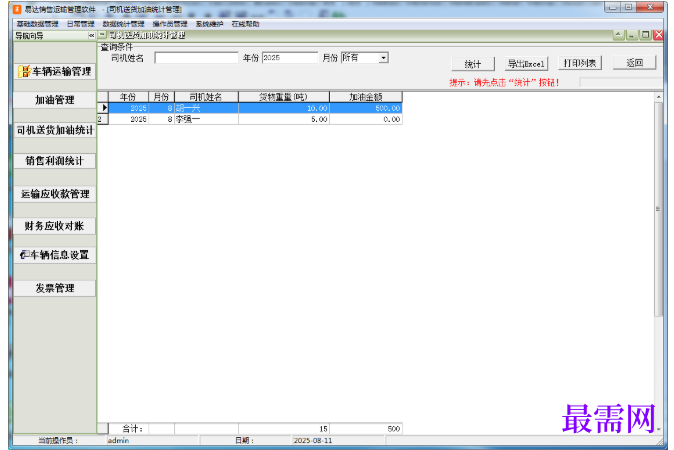The height and width of the screenshot is (450, 674).
Task: Click the 货物重量(吨) column header
Action: pos(284,97)
